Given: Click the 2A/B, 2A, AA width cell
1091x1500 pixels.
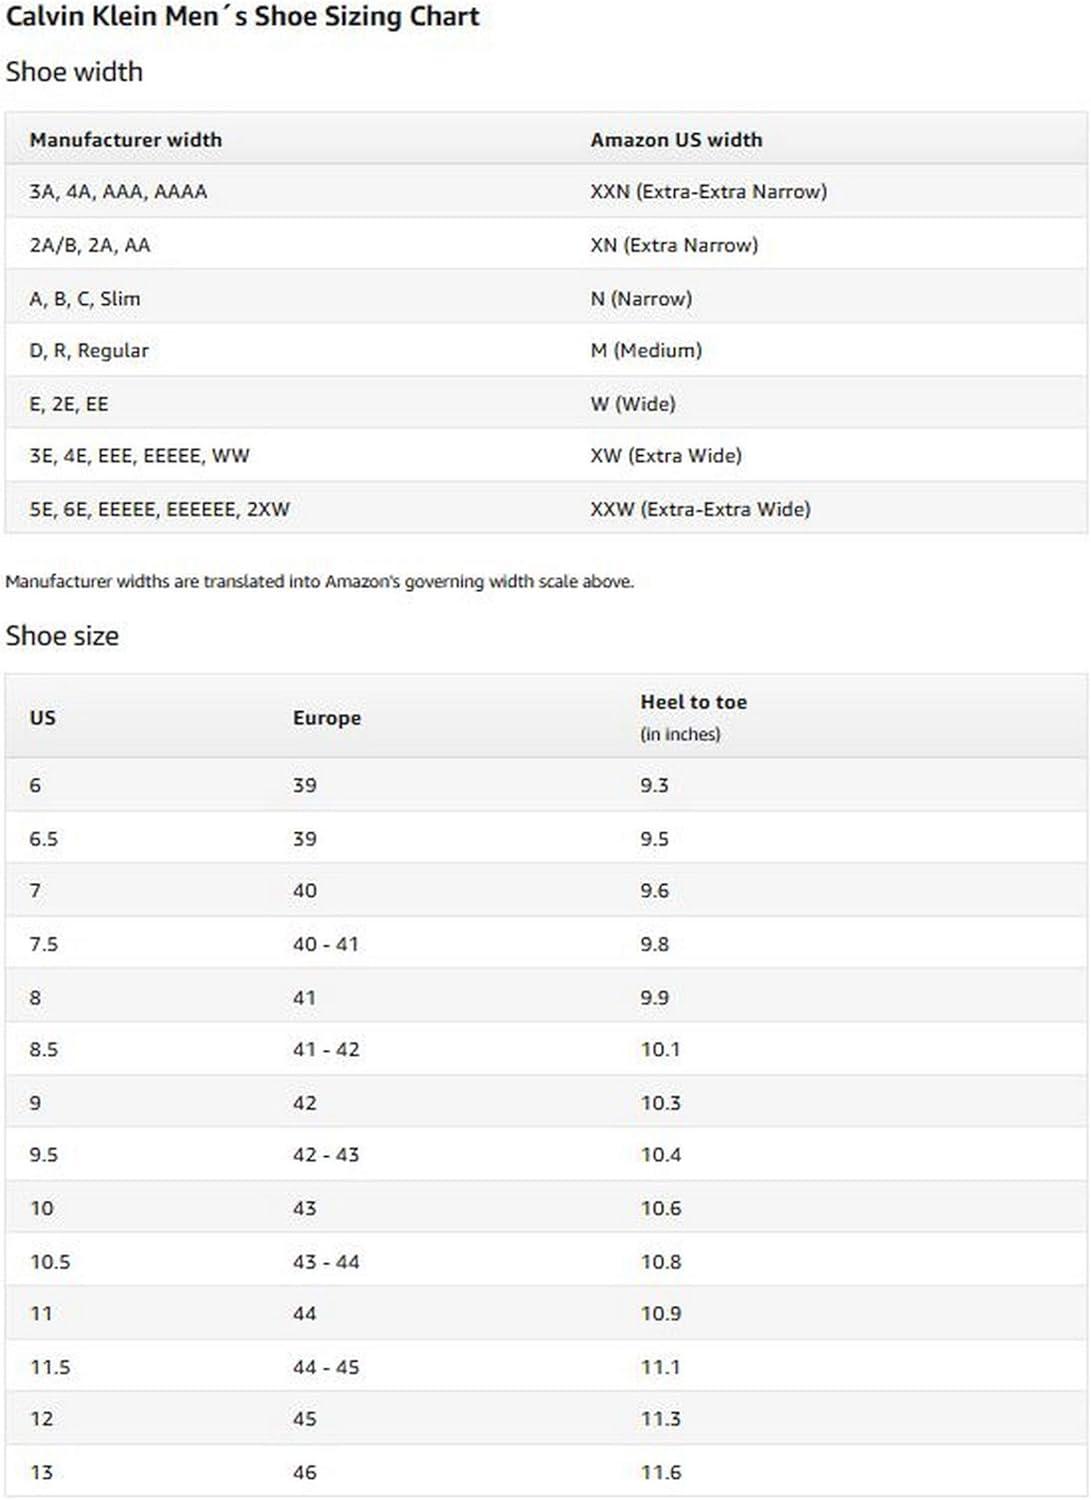Looking at the screenshot, I should 90,245.
